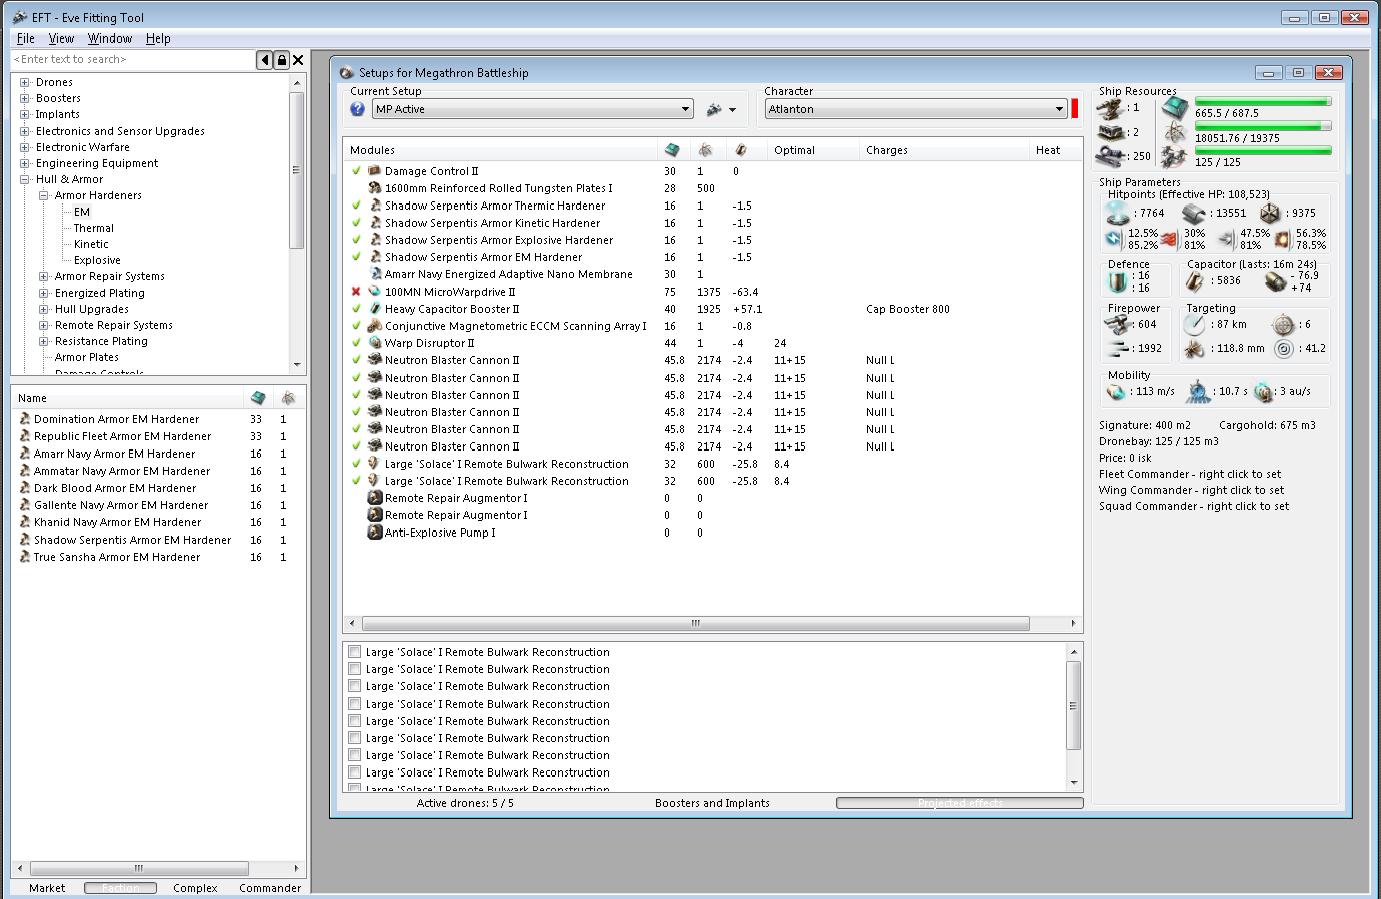The height and width of the screenshot is (899, 1381).
Task: Click the hull structure icon showing 9375
Action: click(x=1269, y=213)
